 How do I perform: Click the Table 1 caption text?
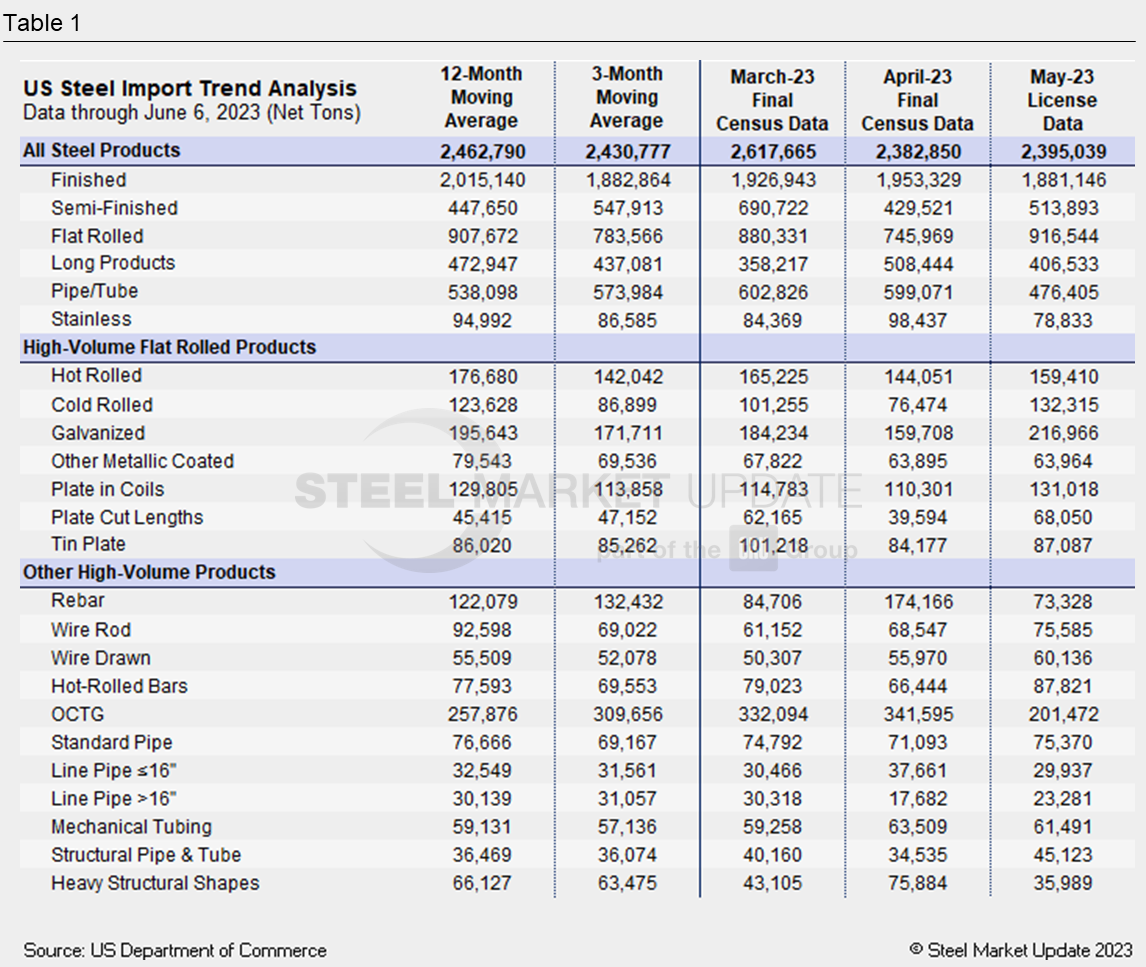point(42,24)
